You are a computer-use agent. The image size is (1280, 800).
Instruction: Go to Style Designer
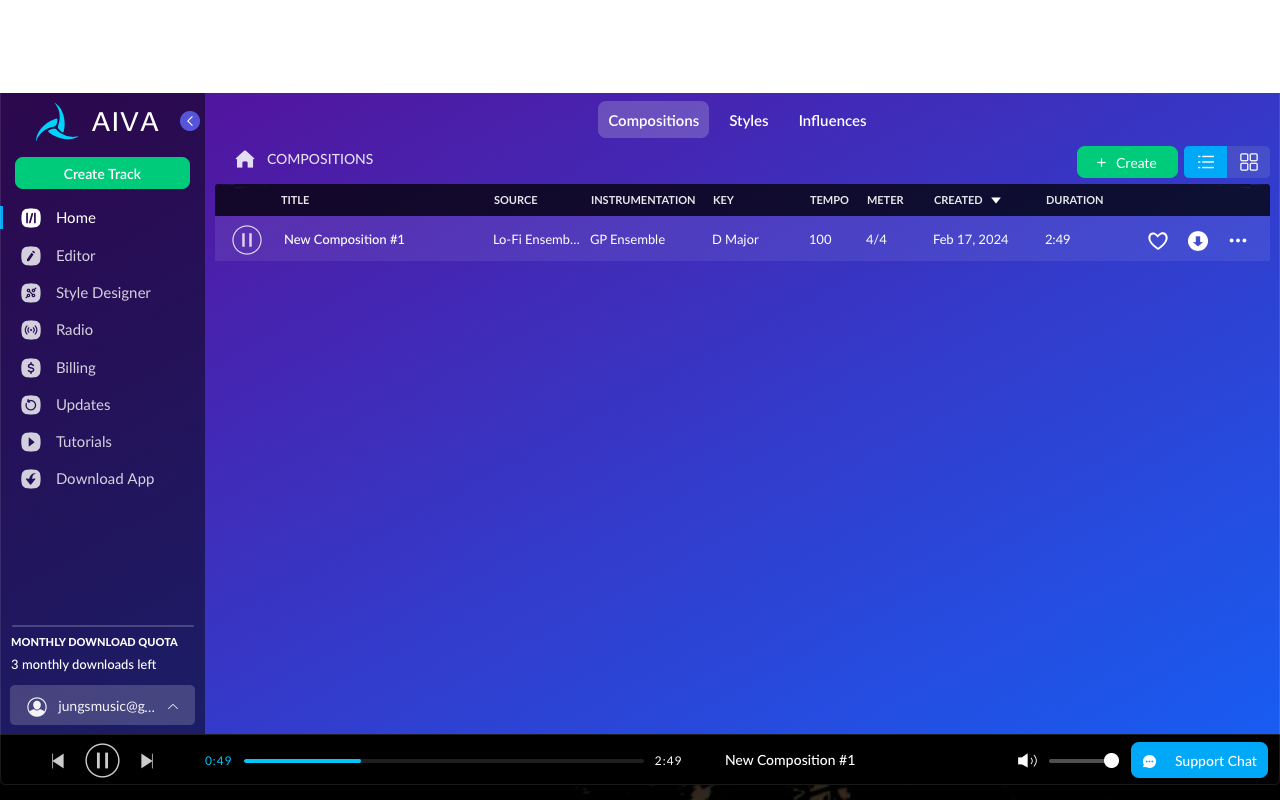(102, 292)
